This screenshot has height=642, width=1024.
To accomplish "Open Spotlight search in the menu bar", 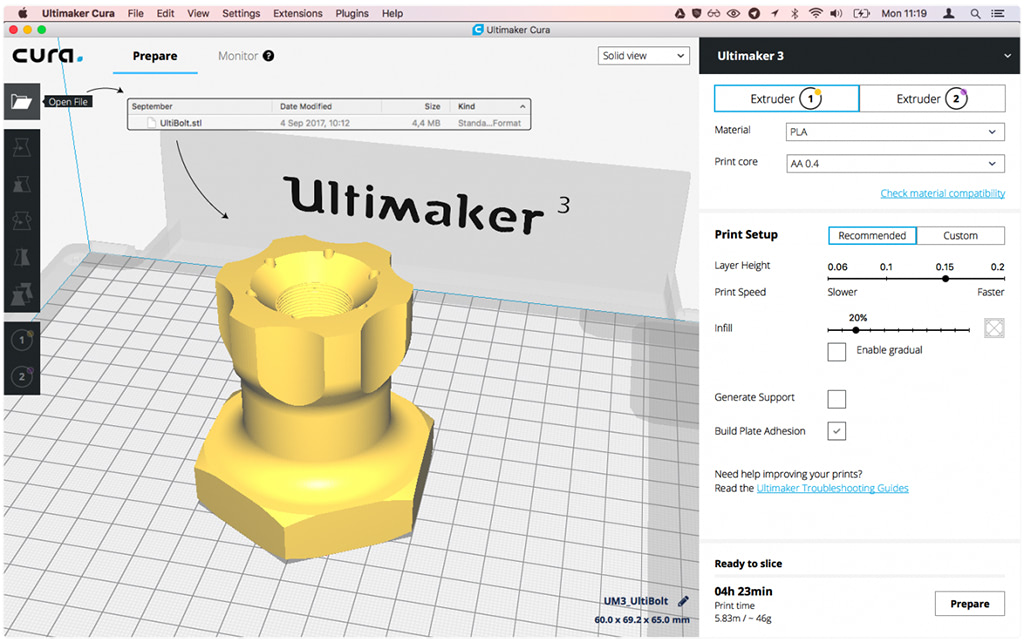I will click(975, 13).
